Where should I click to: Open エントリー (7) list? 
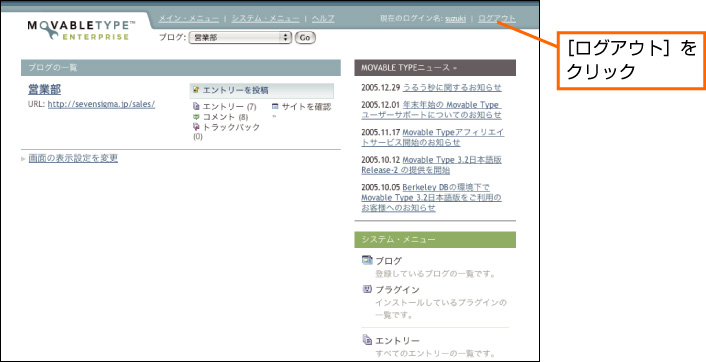coord(229,107)
